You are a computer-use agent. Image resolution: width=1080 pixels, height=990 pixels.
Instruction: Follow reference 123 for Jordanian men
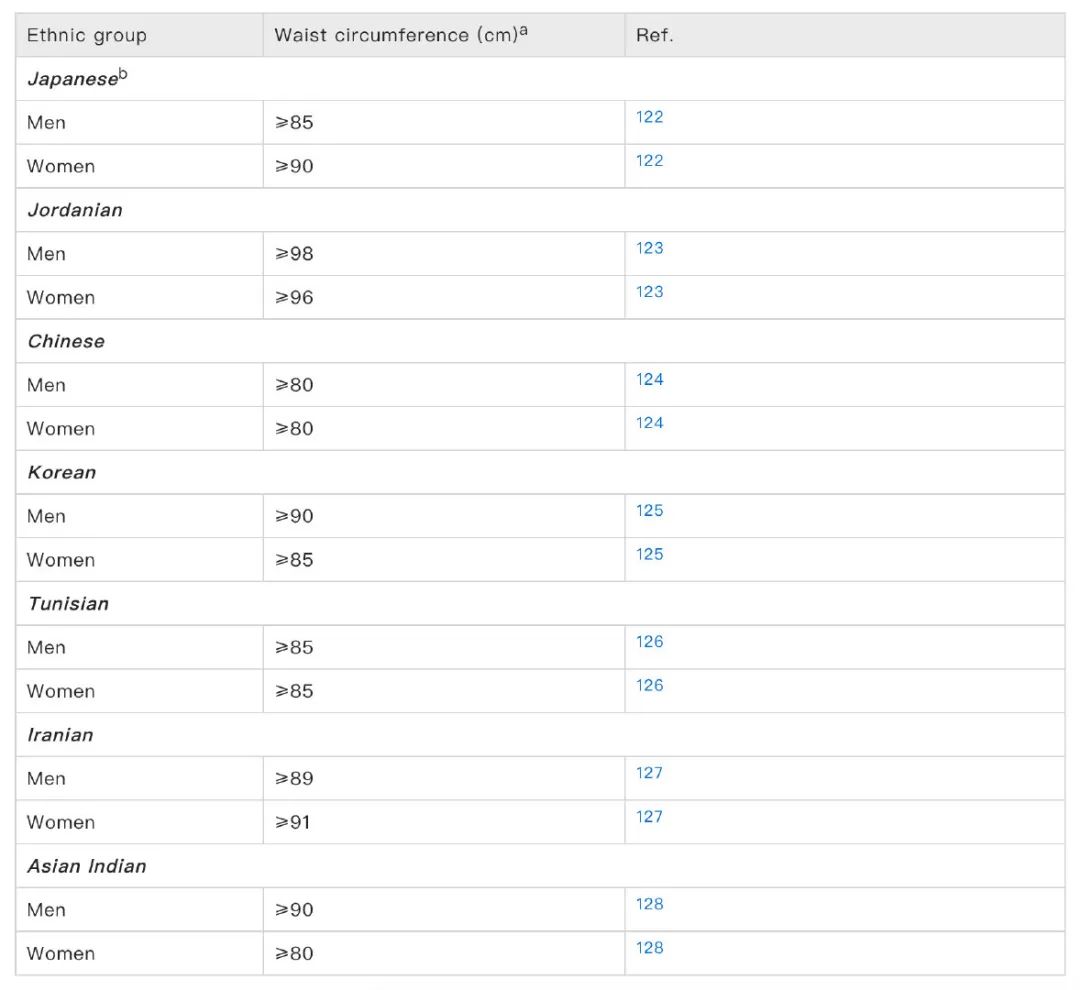(x=649, y=248)
